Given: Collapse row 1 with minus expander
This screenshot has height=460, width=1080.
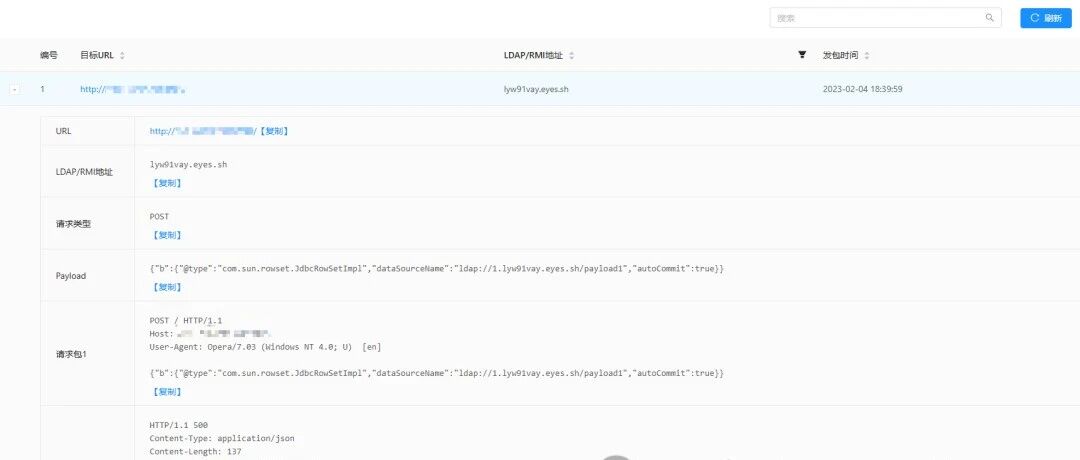Looking at the screenshot, I should click(x=15, y=89).
